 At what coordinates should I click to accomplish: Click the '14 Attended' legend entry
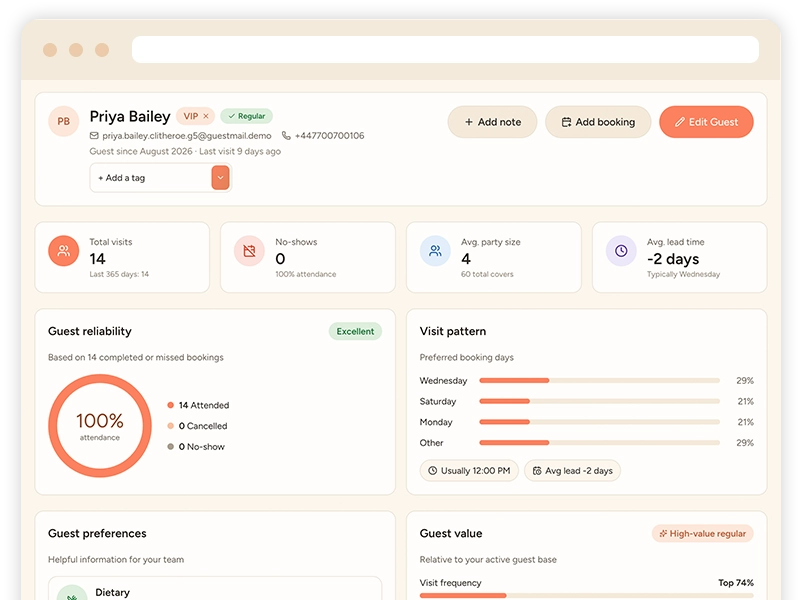click(198, 406)
